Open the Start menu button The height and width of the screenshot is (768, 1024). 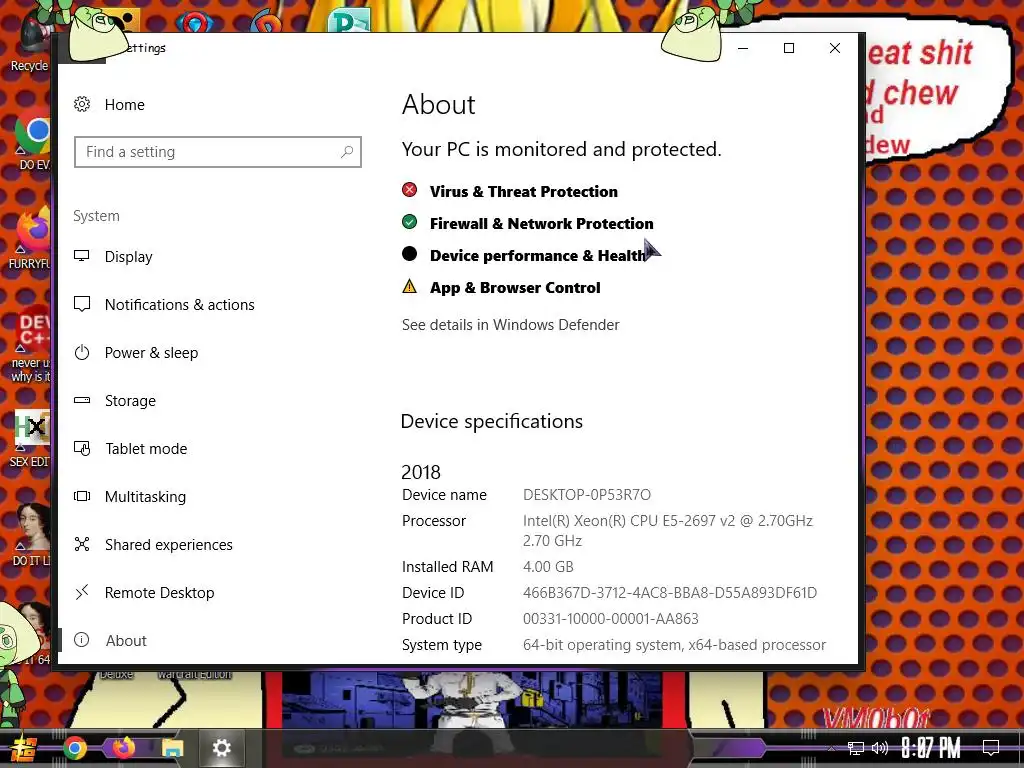click(22, 748)
